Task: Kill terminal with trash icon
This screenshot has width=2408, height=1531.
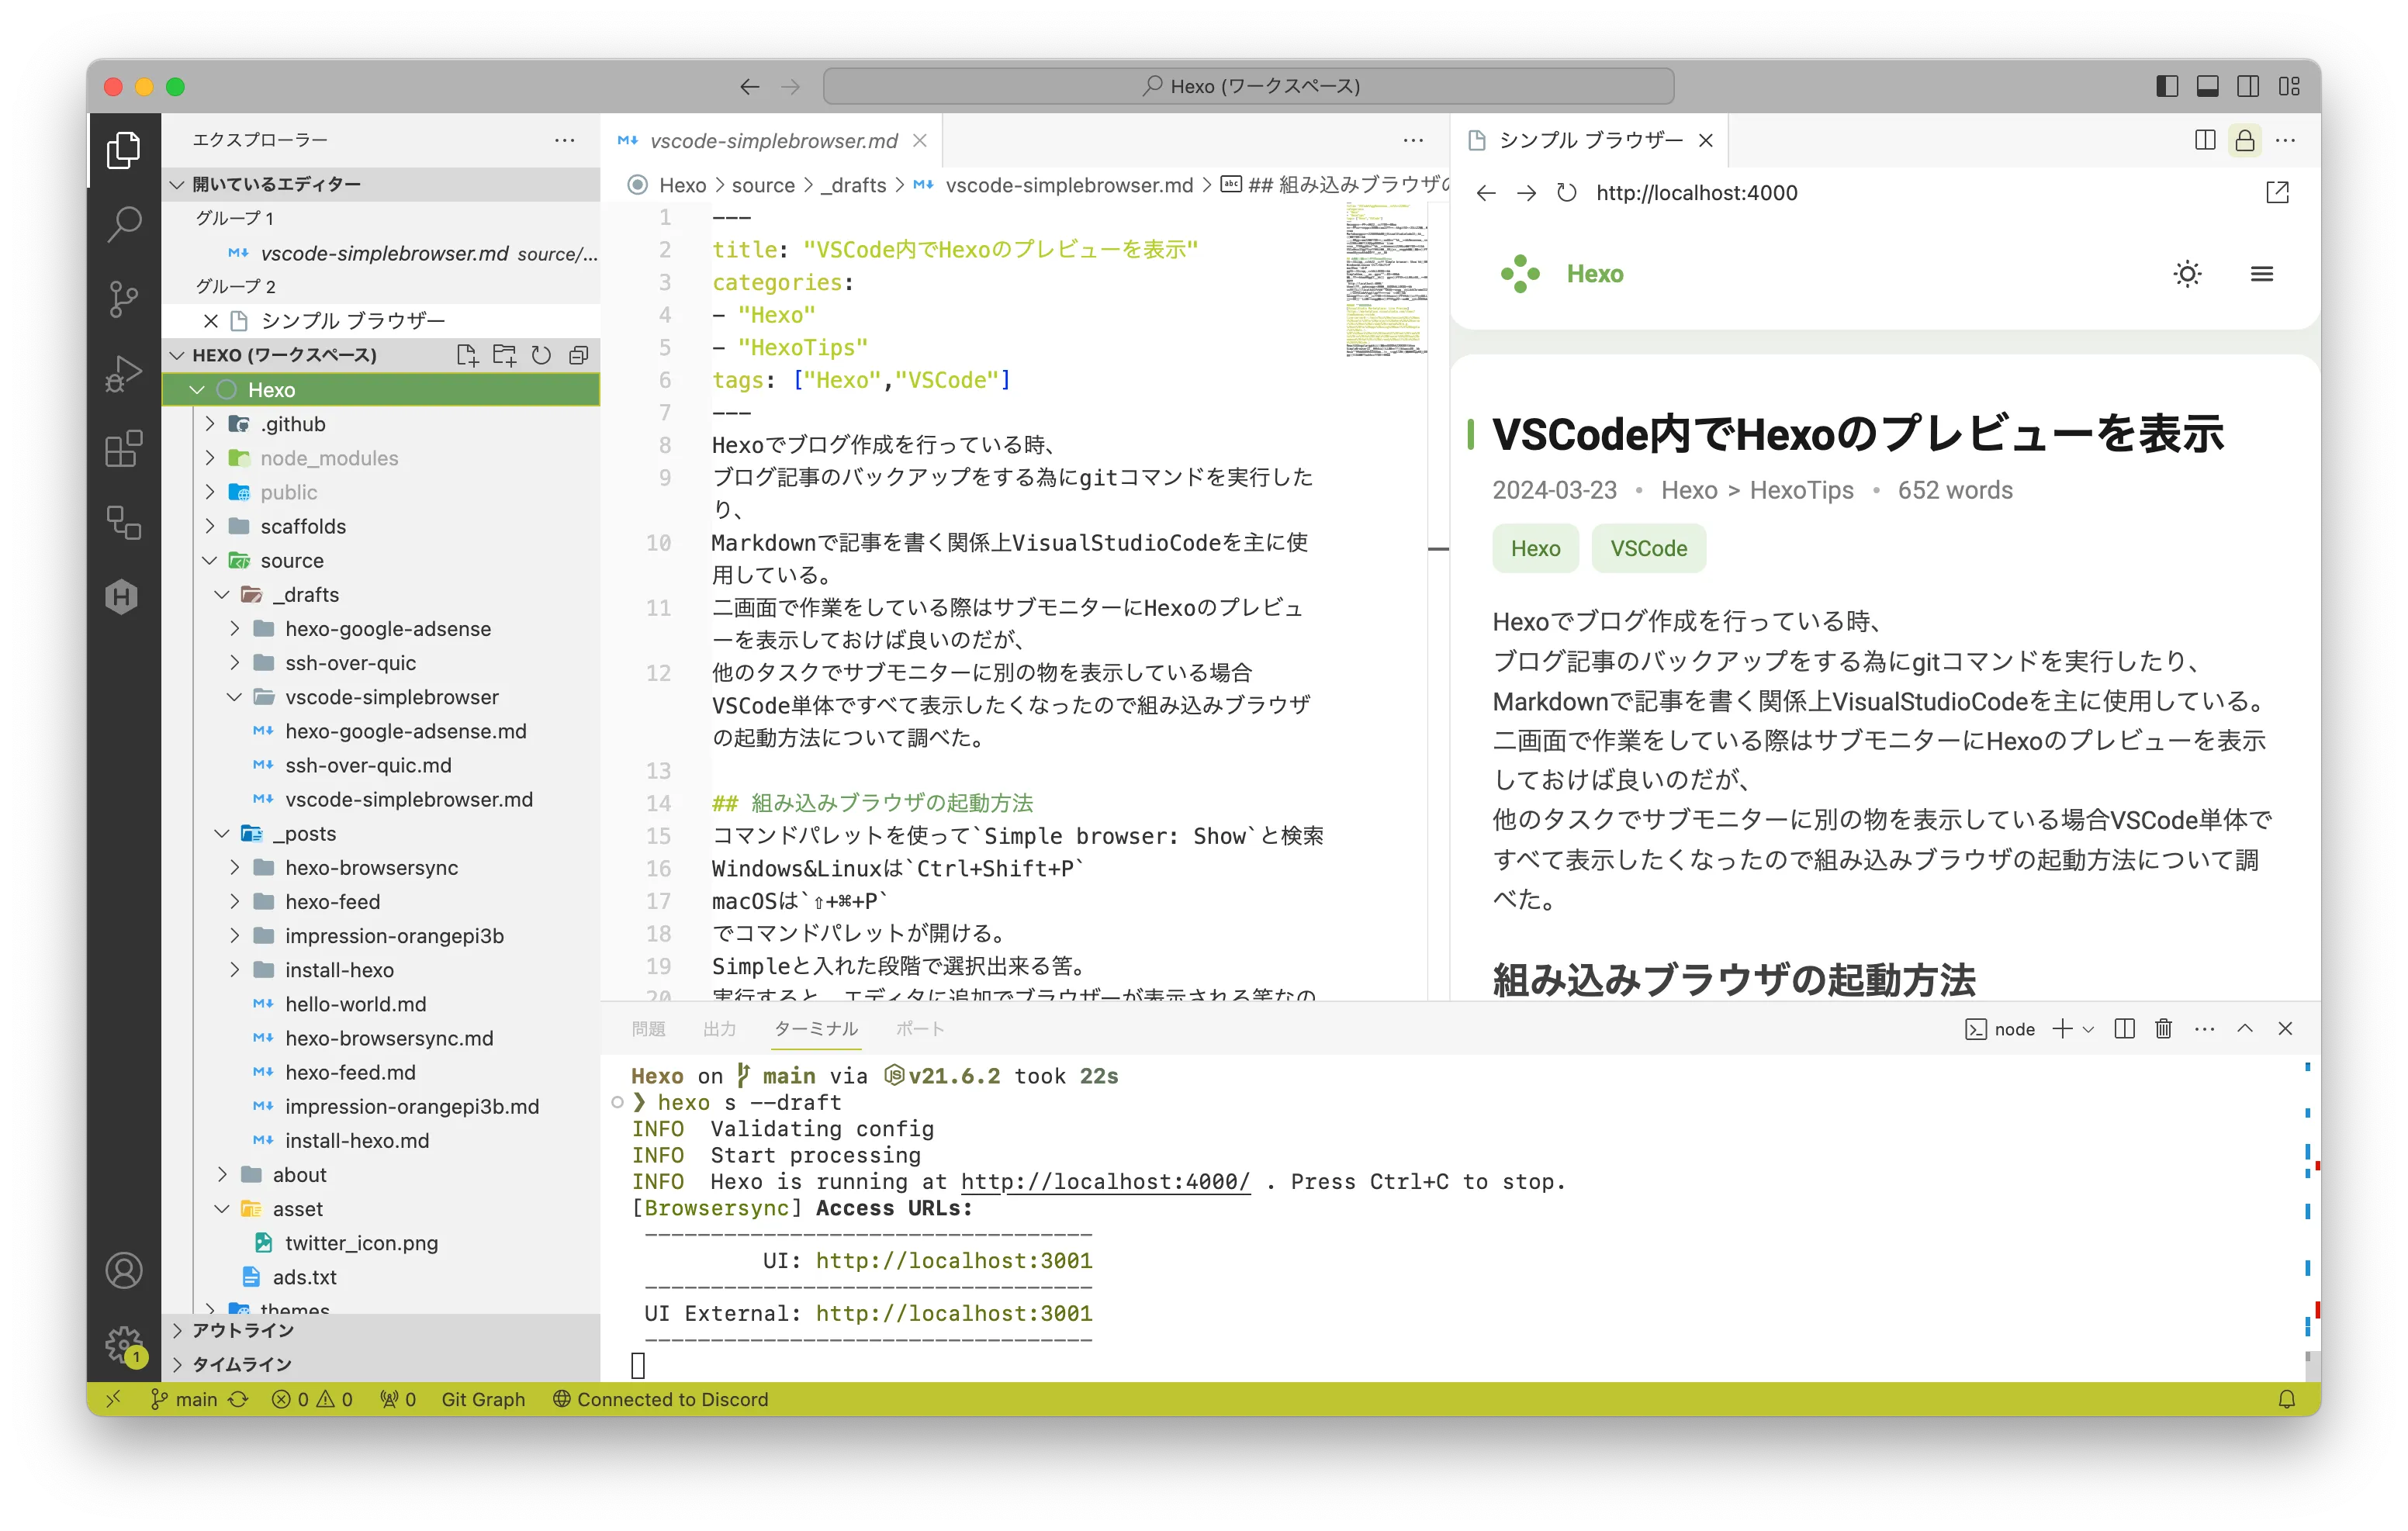Action: [x=2163, y=1029]
